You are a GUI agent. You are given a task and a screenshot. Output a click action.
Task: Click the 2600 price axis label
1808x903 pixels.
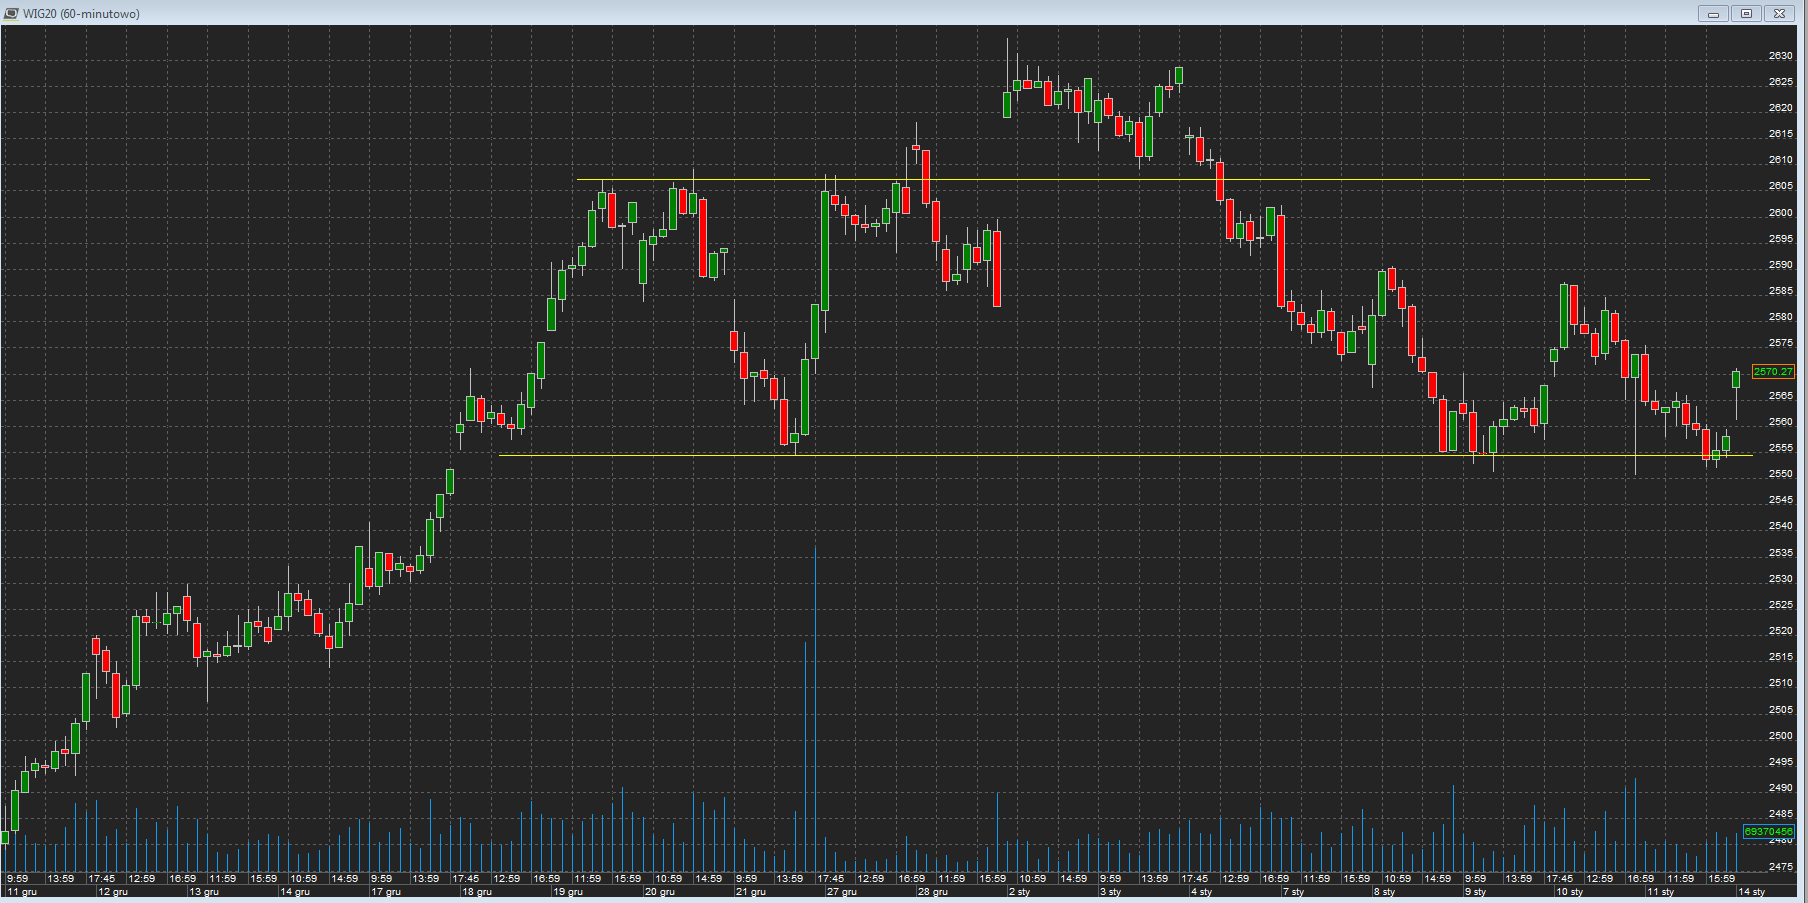[1780, 213]
